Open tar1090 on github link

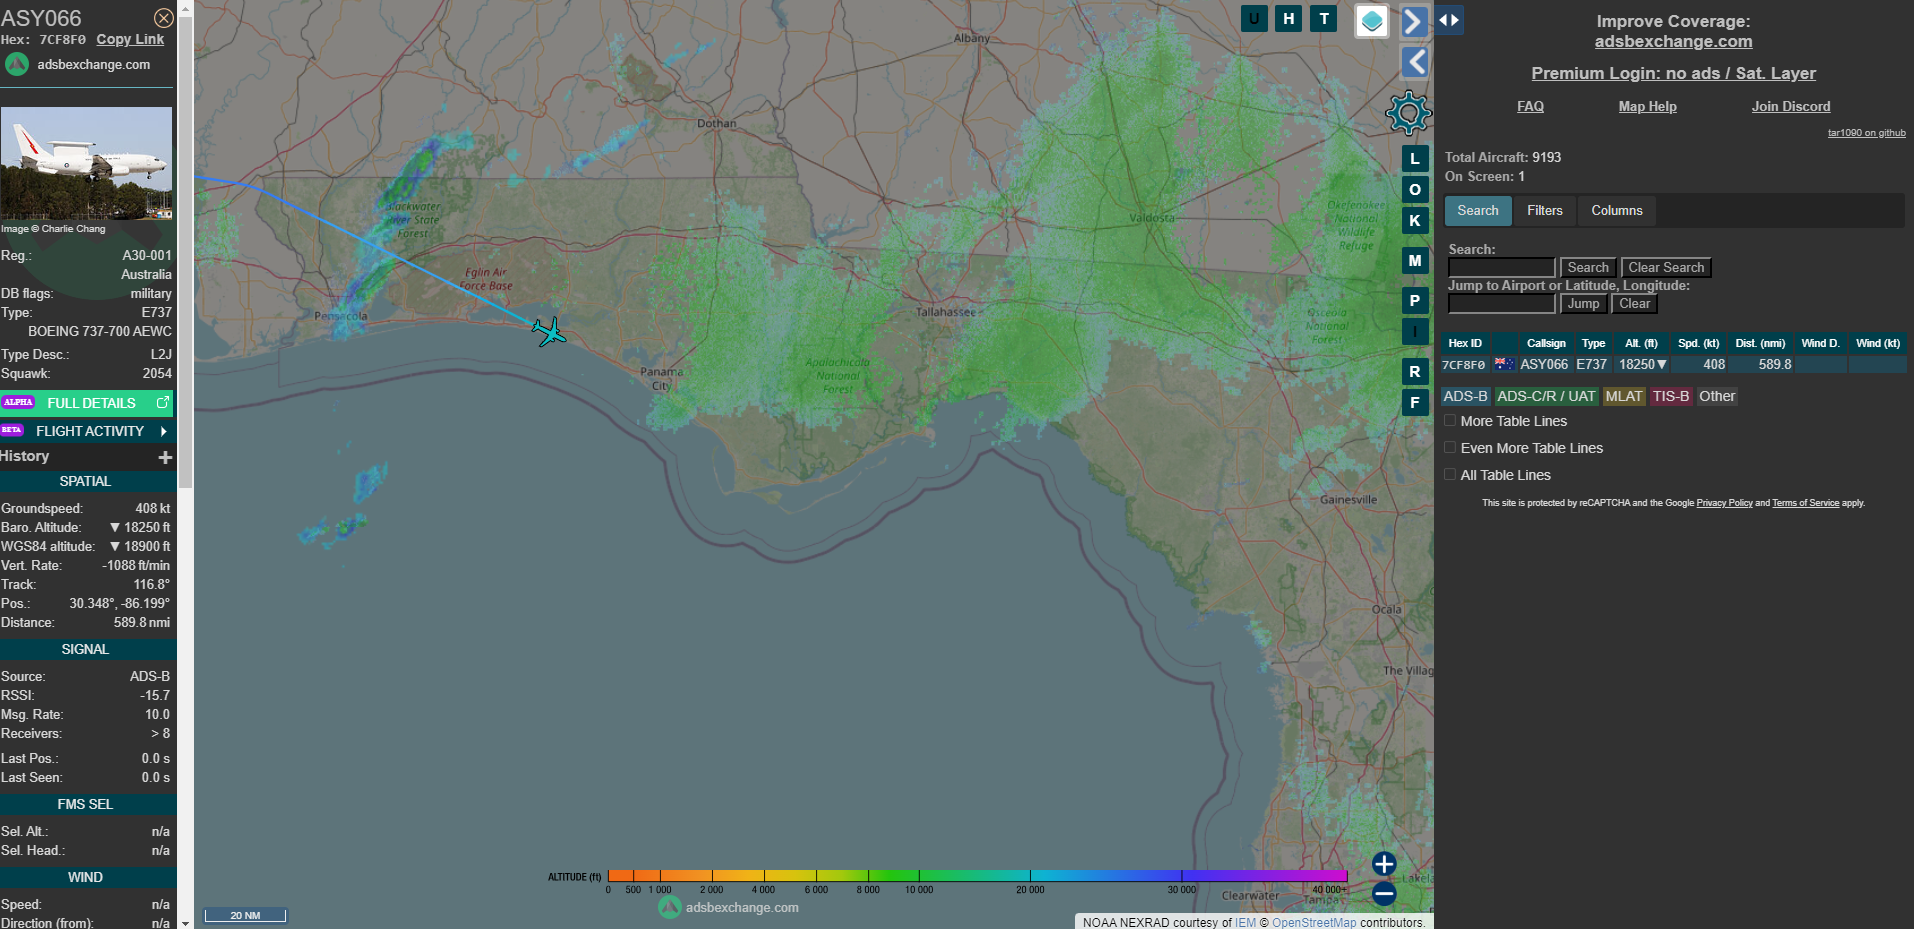(x=1866, y=133)
